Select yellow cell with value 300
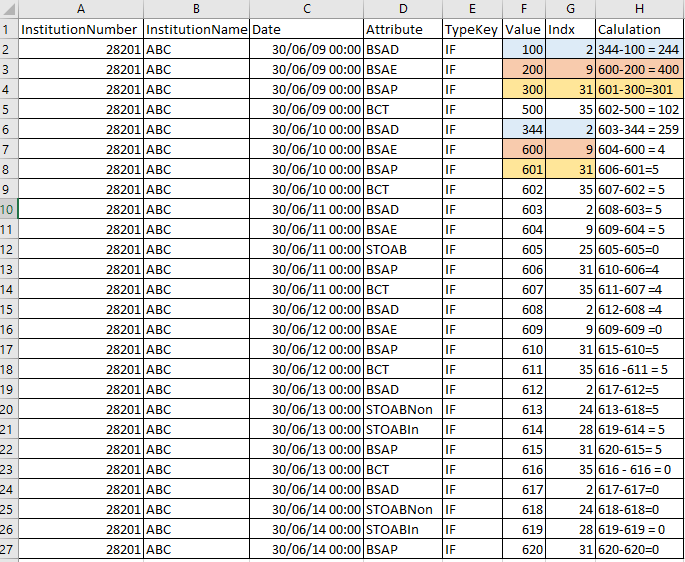 (x=524, y=89)
